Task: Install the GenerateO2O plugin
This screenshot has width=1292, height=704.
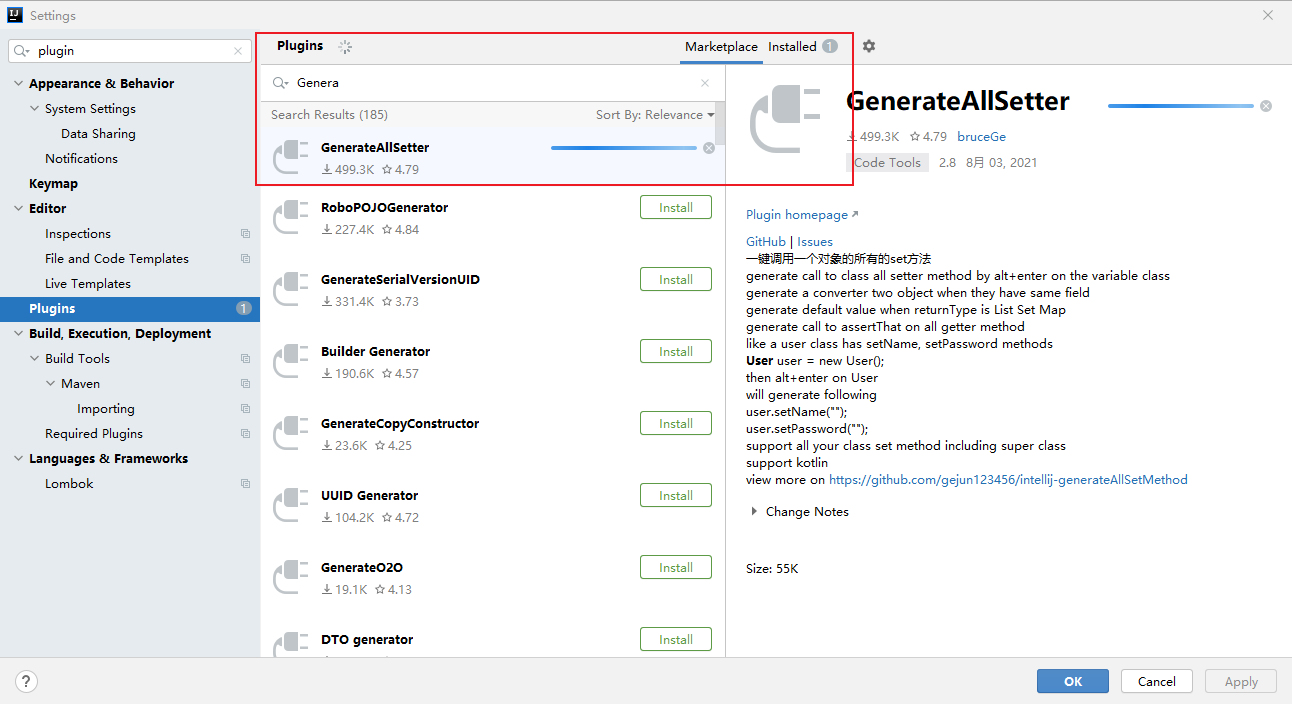Action: [676, 568]
